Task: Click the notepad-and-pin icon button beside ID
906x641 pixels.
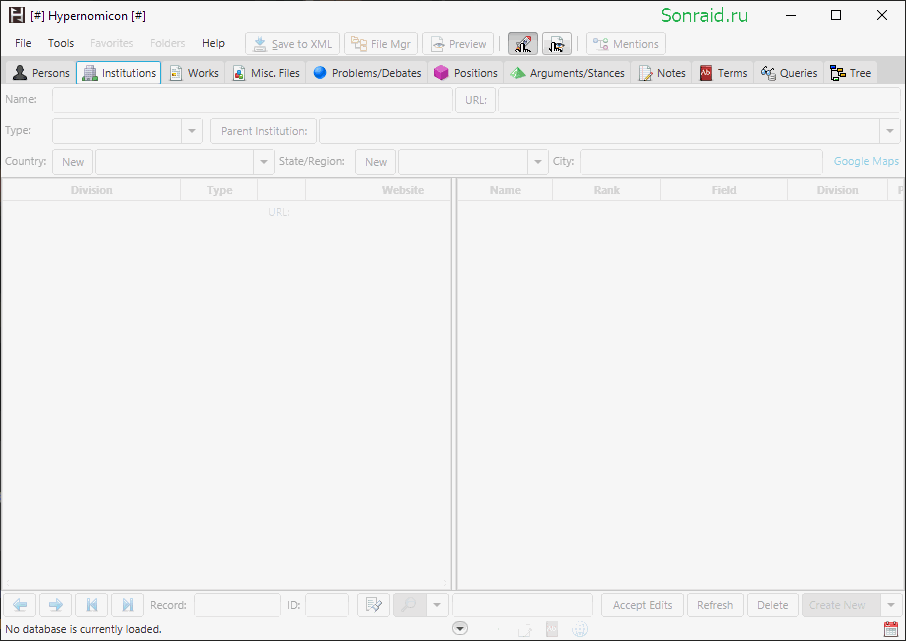Action: click(373, 605)
